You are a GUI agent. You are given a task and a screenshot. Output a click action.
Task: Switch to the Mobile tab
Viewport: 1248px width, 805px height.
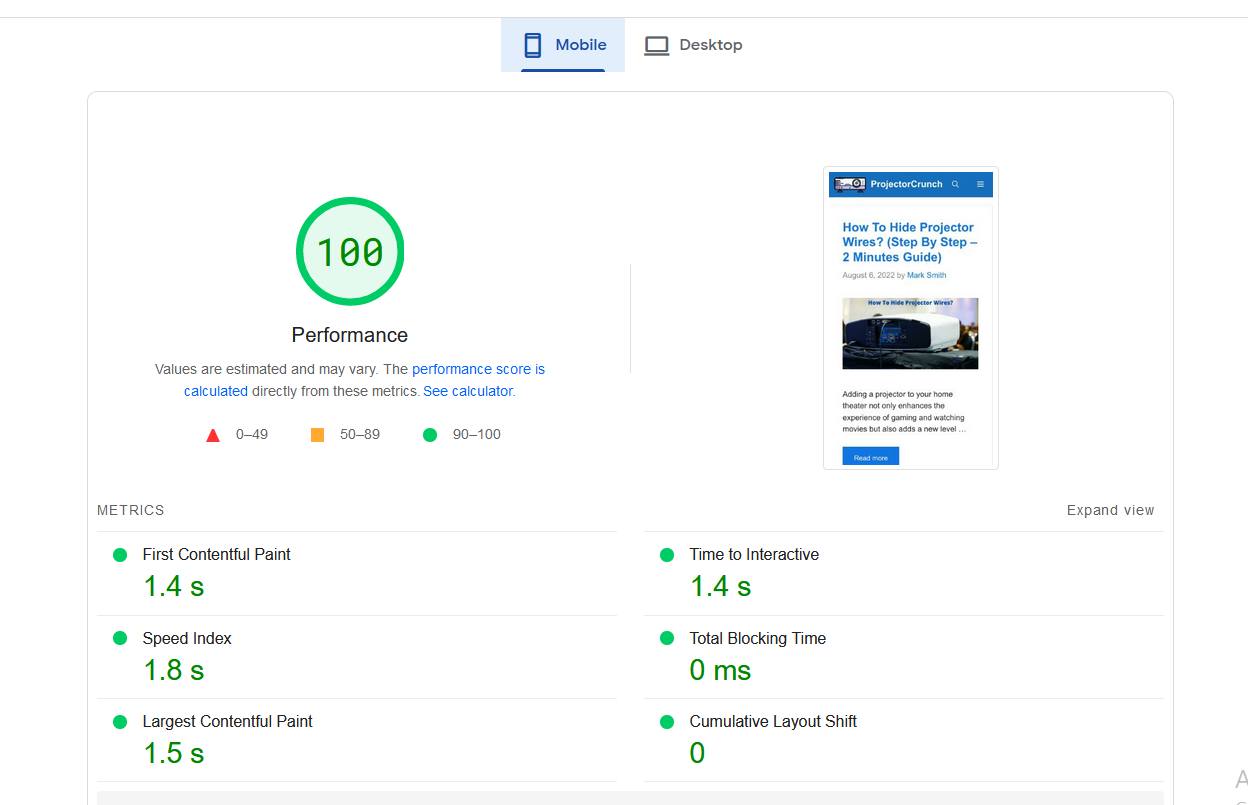[562, 44]
